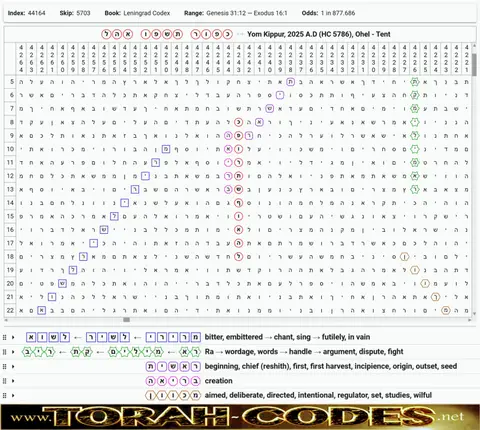This screenshot has width=480, height=430.
Task: Click the blue-boxed letter in row 10
Action: tap(166, 149)
